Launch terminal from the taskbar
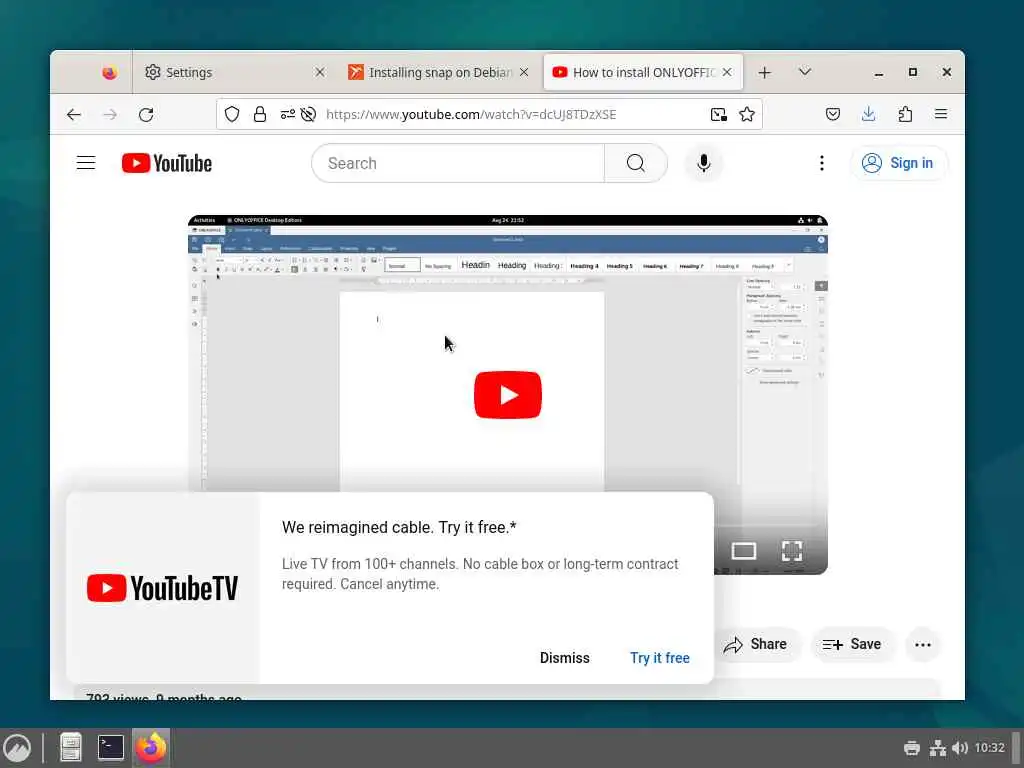This screenshot has width=1024, height=768. pos(110,748)
